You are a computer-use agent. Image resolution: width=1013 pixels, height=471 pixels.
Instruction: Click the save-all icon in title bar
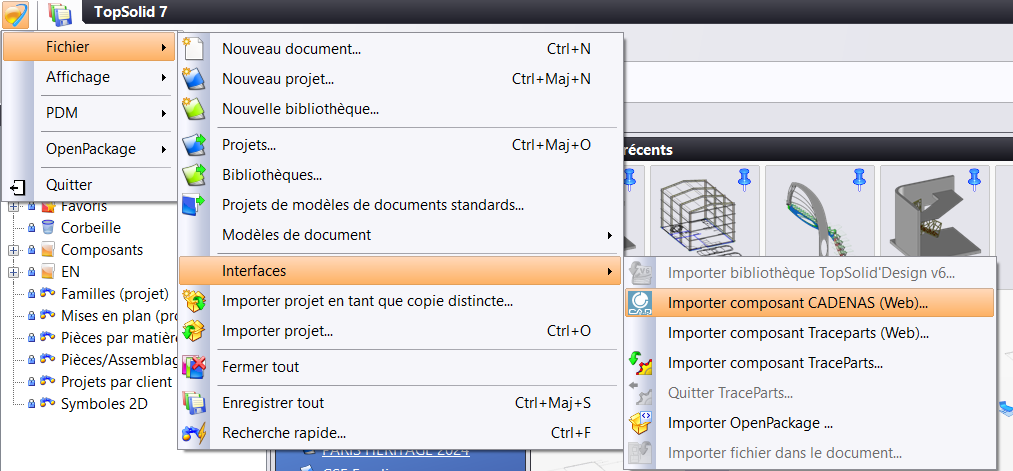tap(60, 14)
